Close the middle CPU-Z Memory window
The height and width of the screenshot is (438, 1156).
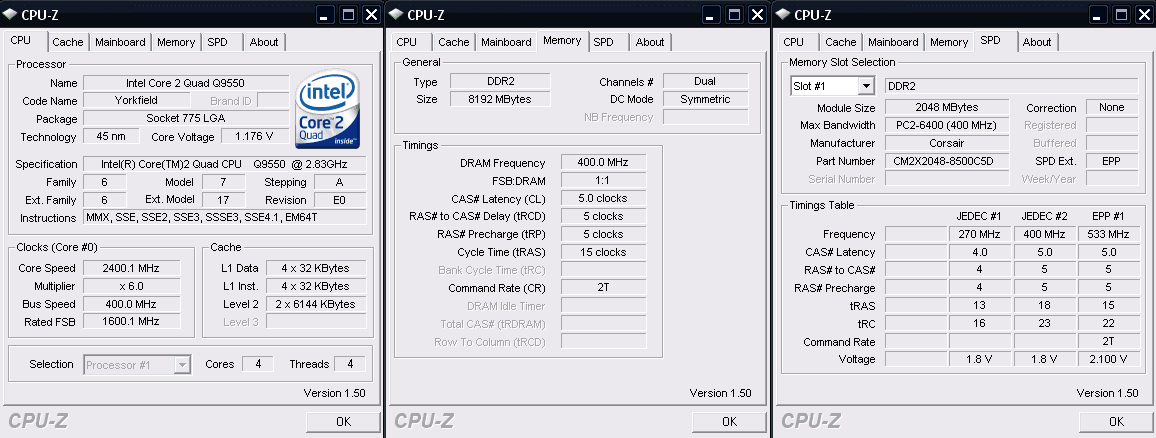coord(758,14)
